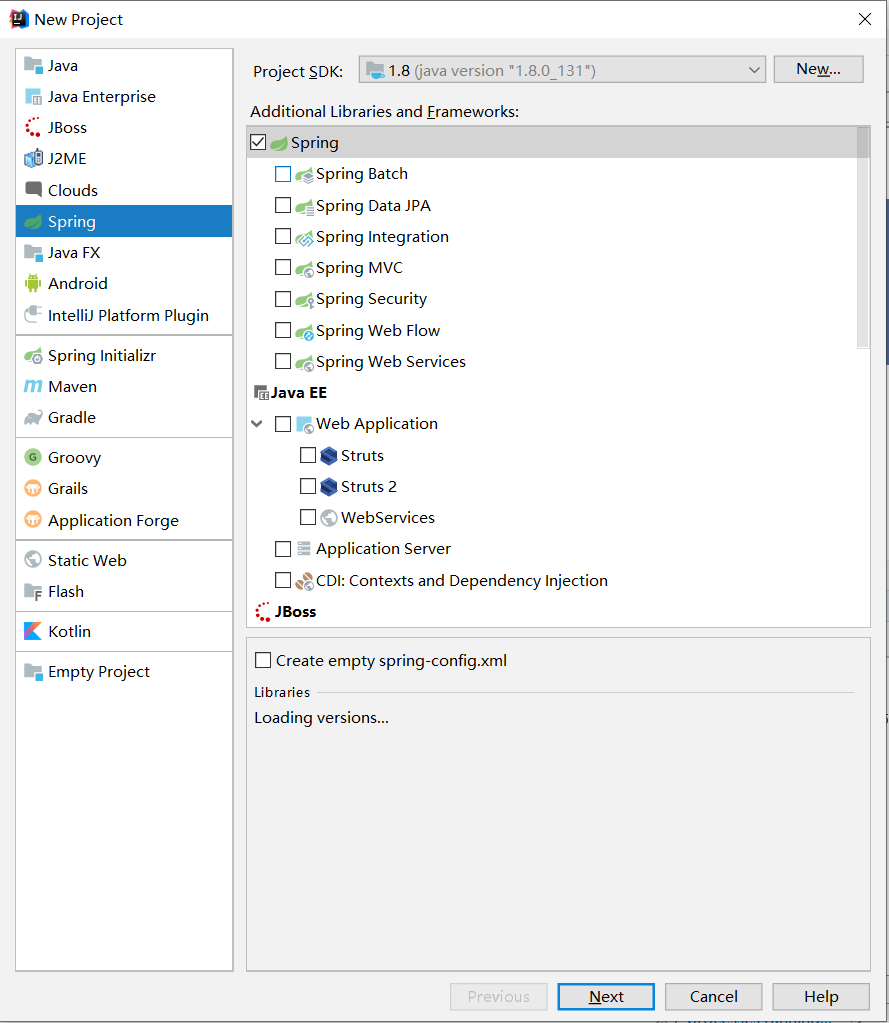Click the CDI beans icon

(x=304, y=581)
